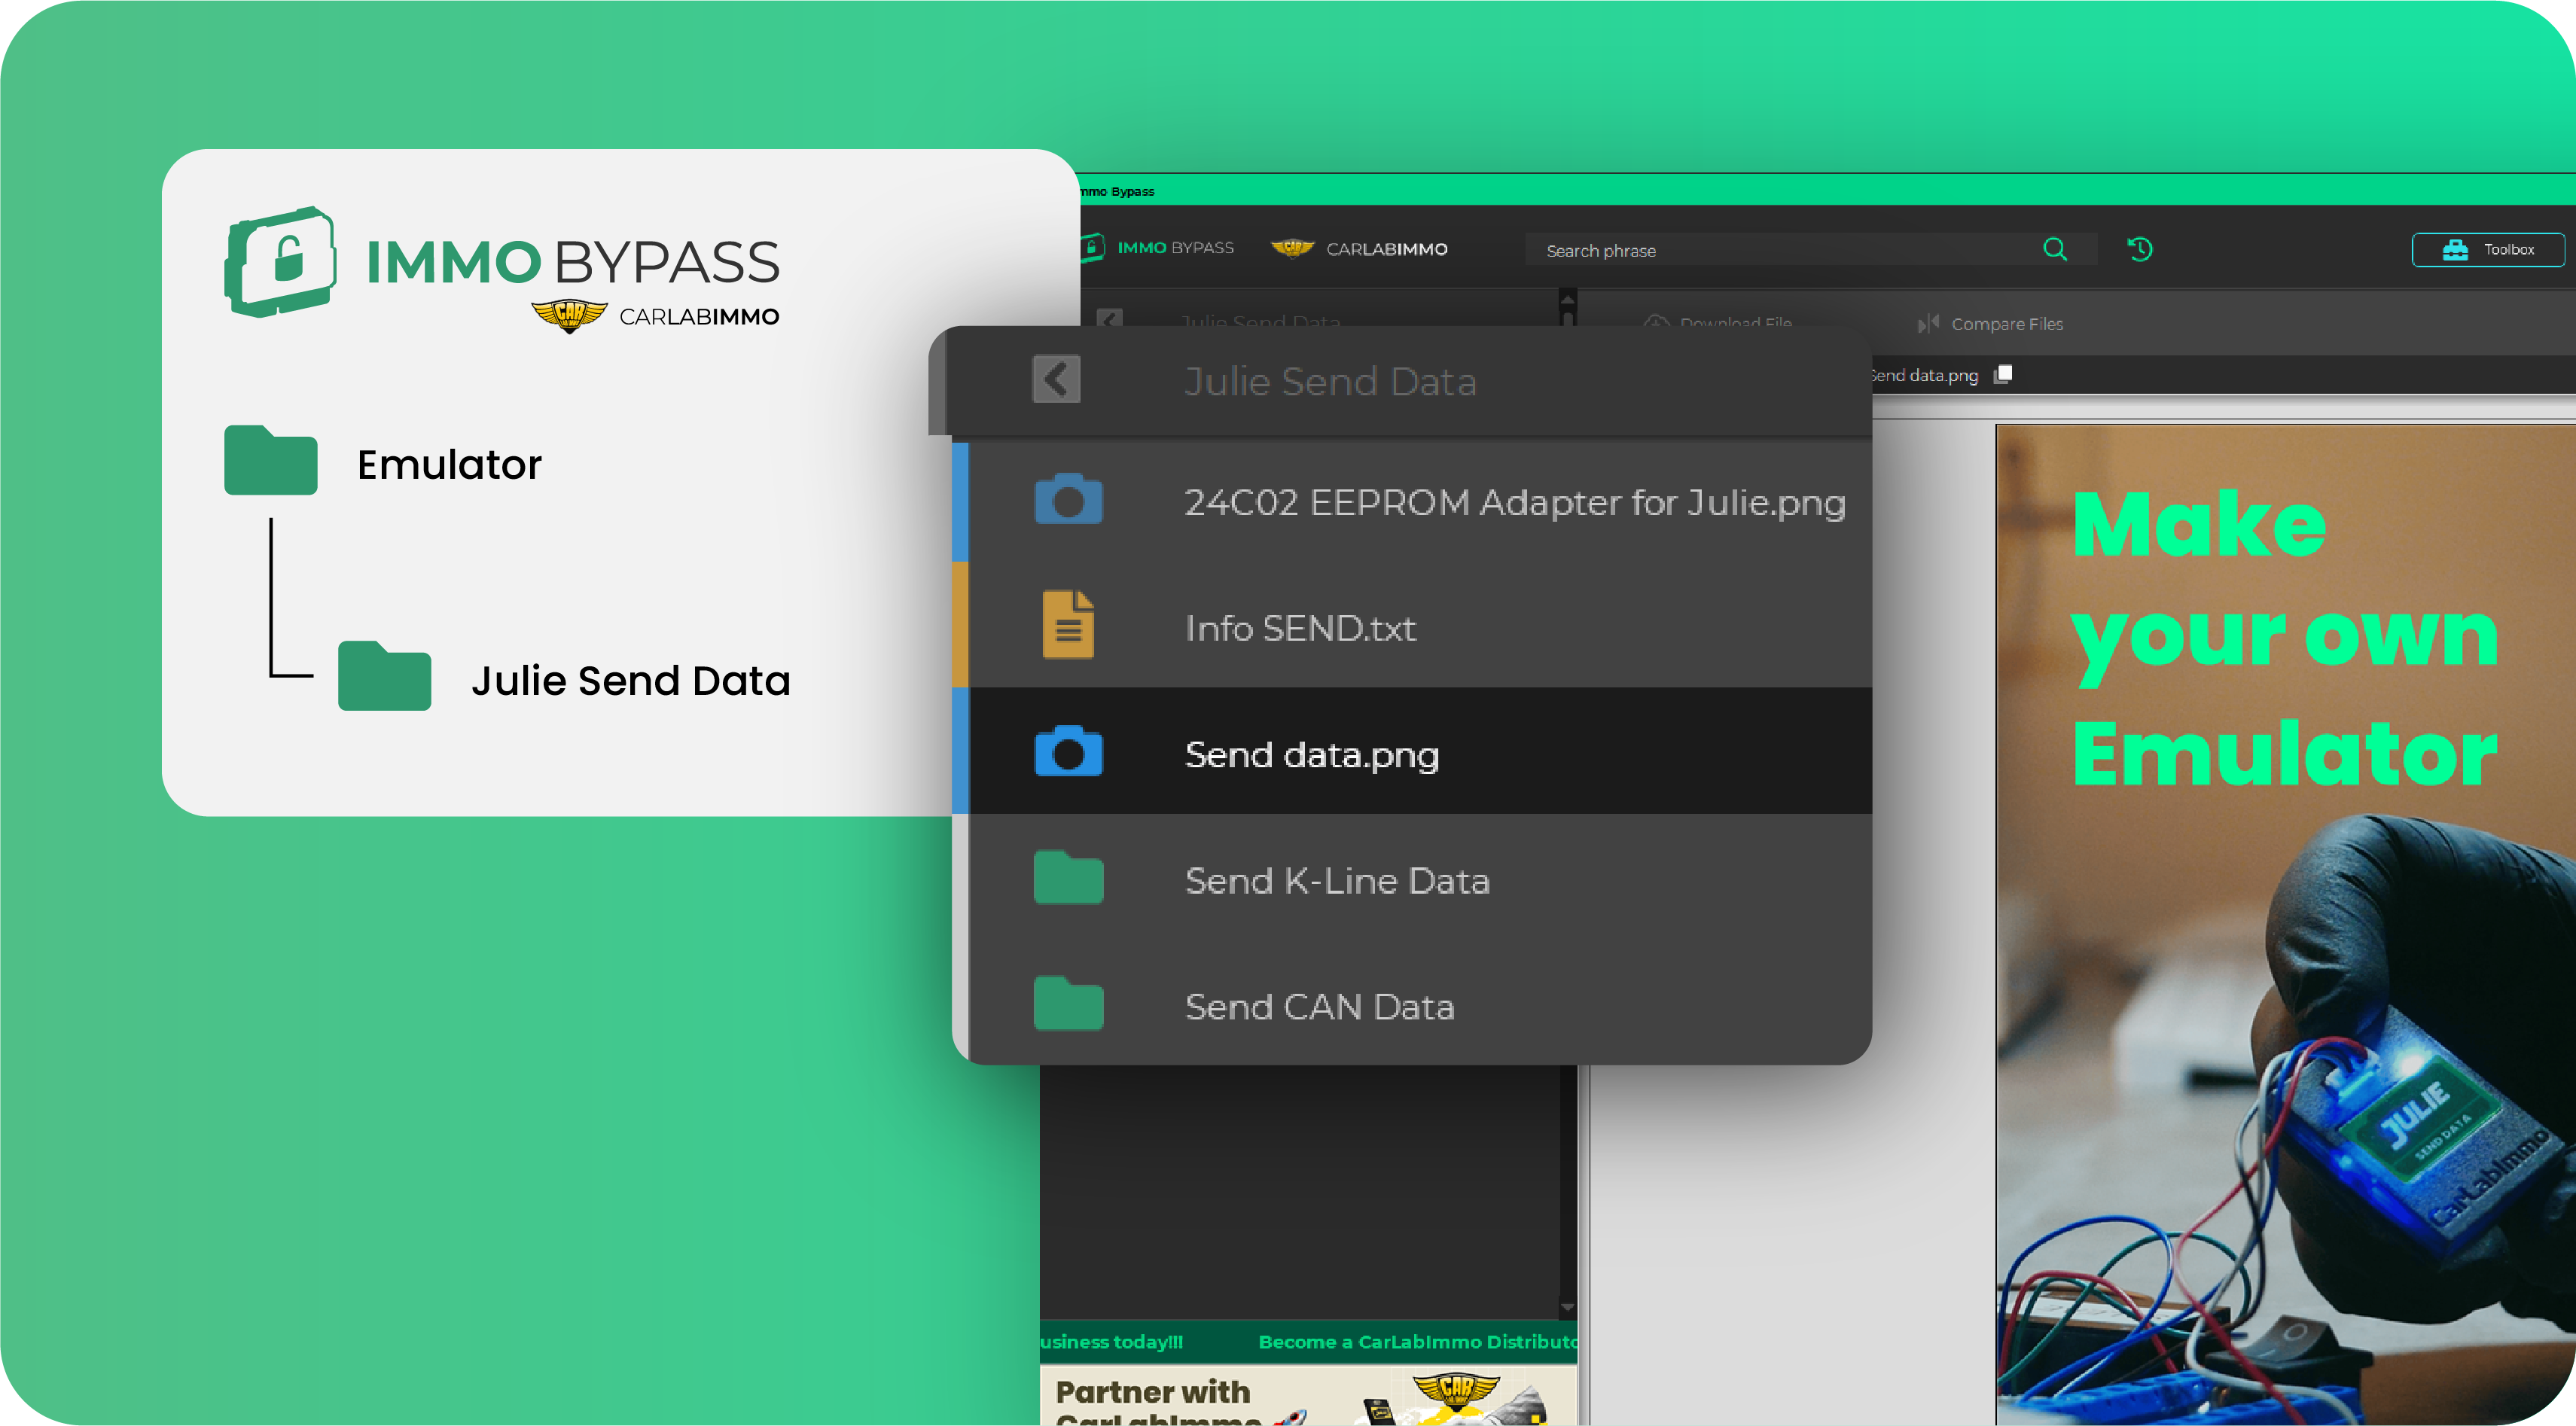Viewport: 2576px width, 1426px height.
Task: Click the Immo Bypass padlock logo in header
Action: tap(1092, 247)
